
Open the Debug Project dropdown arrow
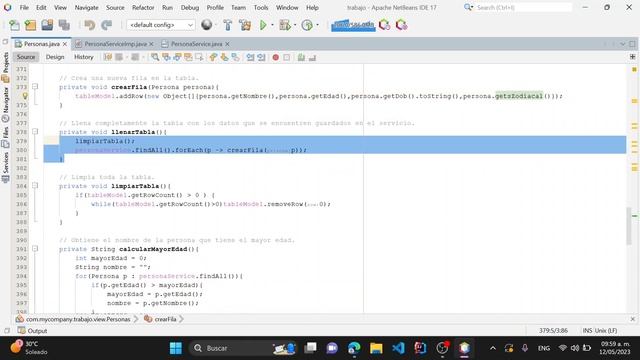tap(295, 25)
